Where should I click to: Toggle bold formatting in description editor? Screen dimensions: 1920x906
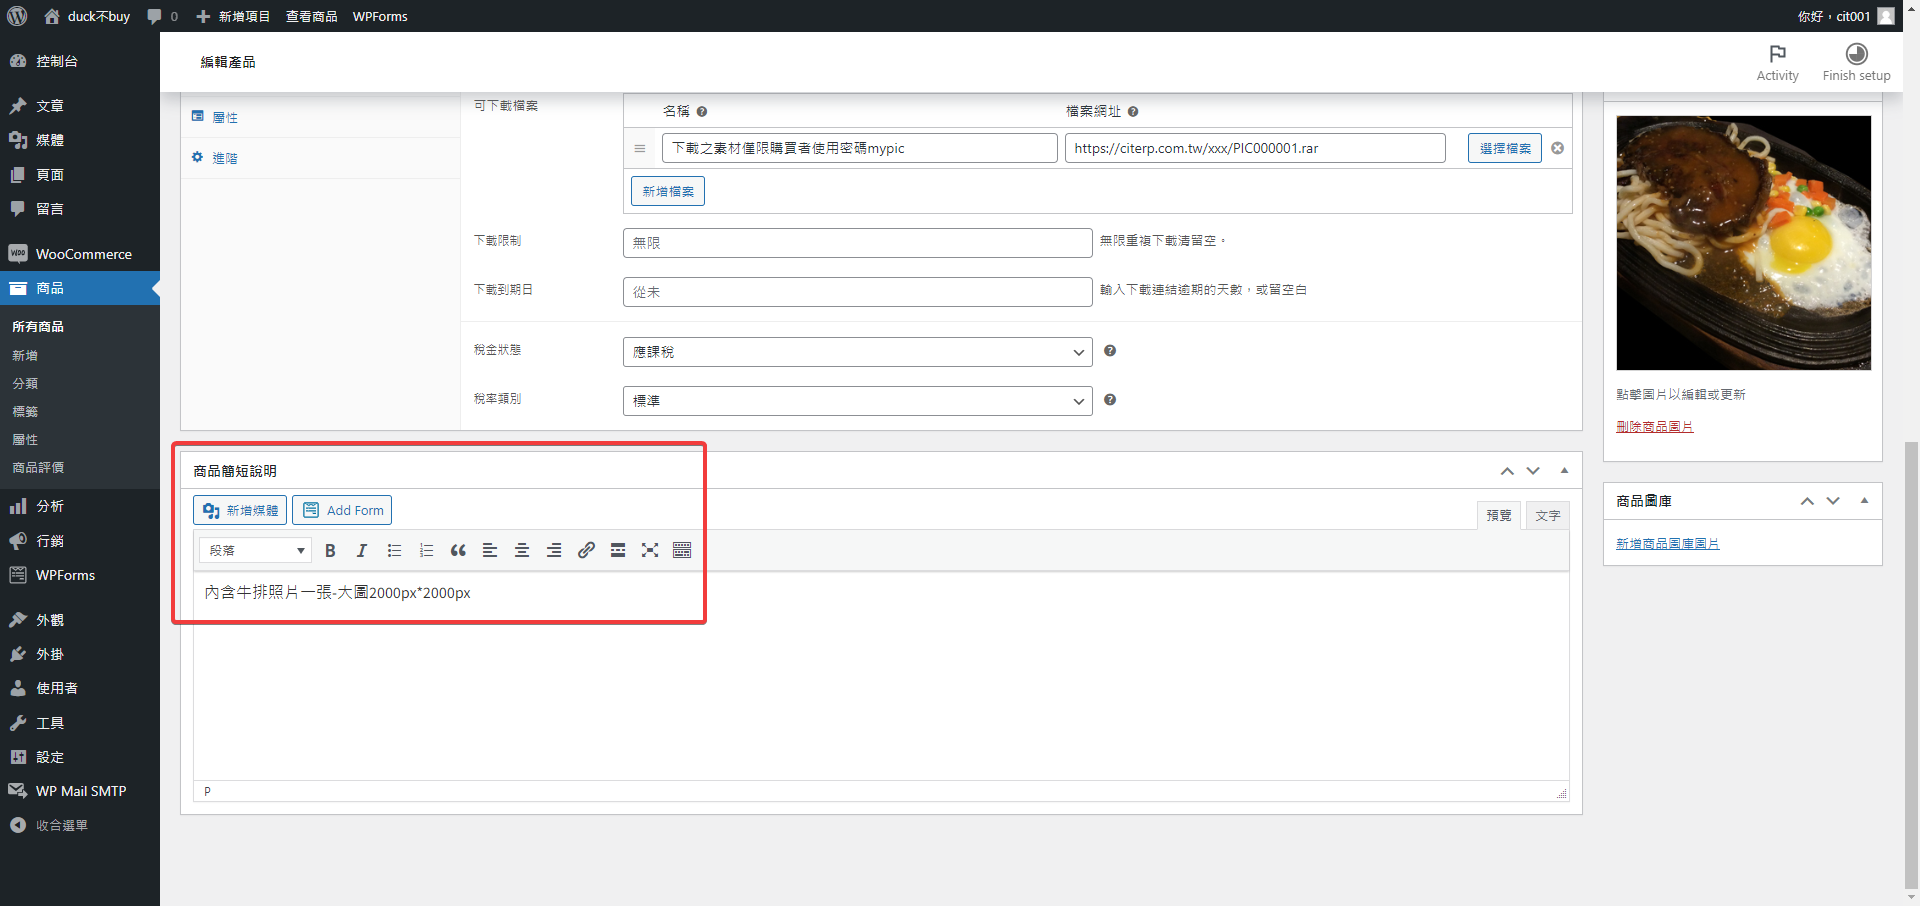[x=330, y=551]
